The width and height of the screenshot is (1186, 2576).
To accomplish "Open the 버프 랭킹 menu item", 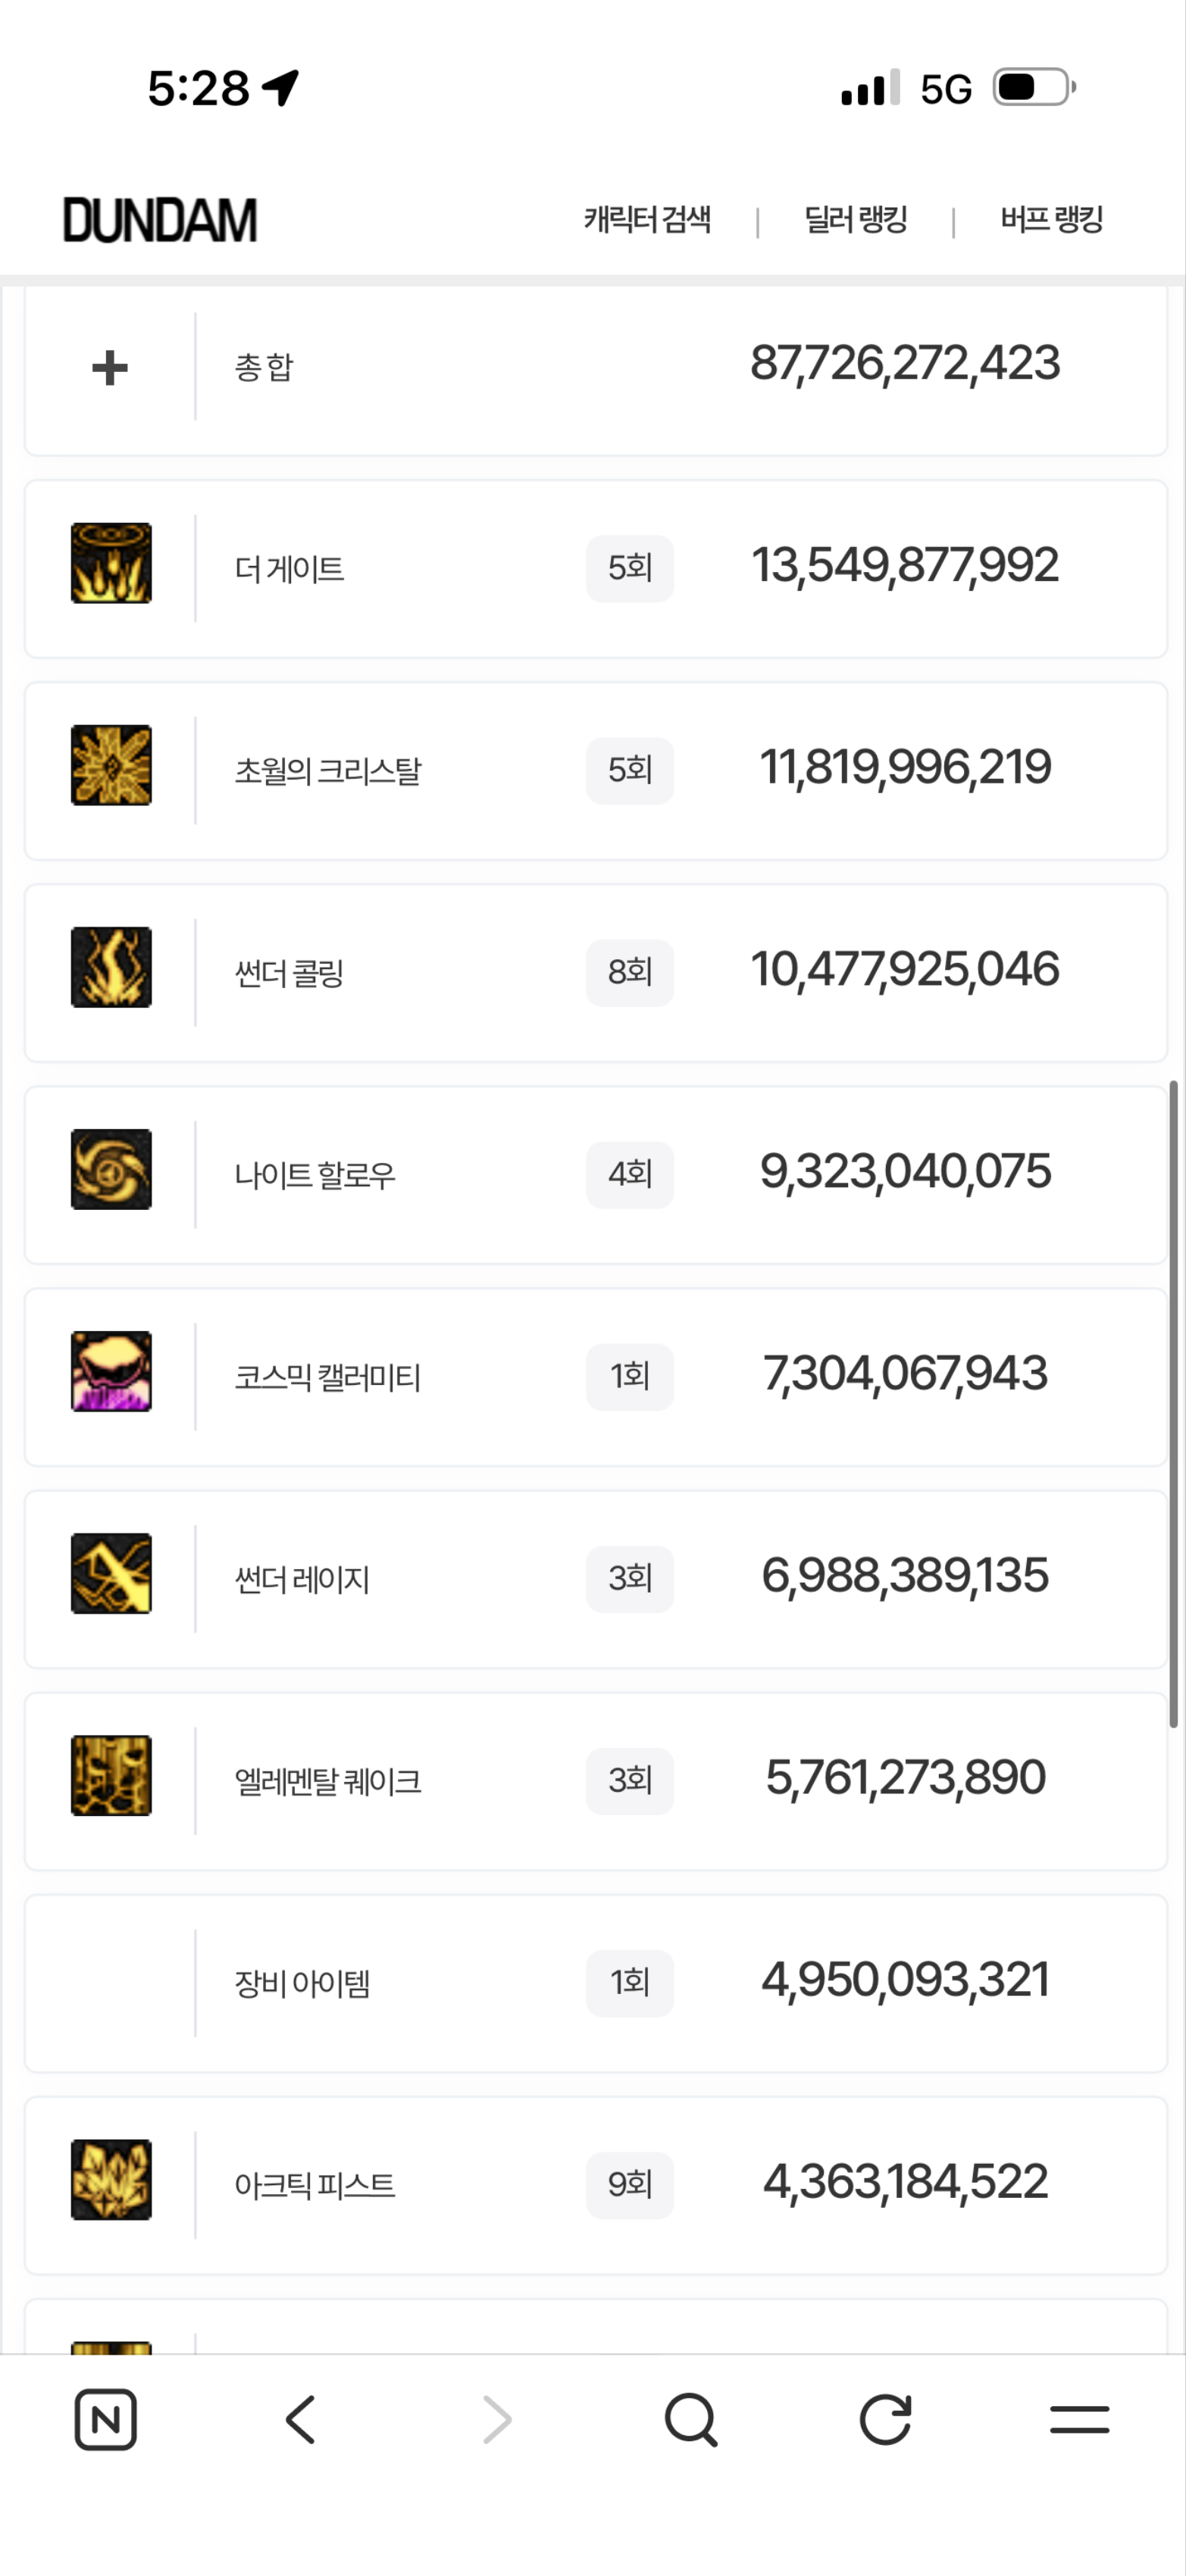I will 1051,219.
